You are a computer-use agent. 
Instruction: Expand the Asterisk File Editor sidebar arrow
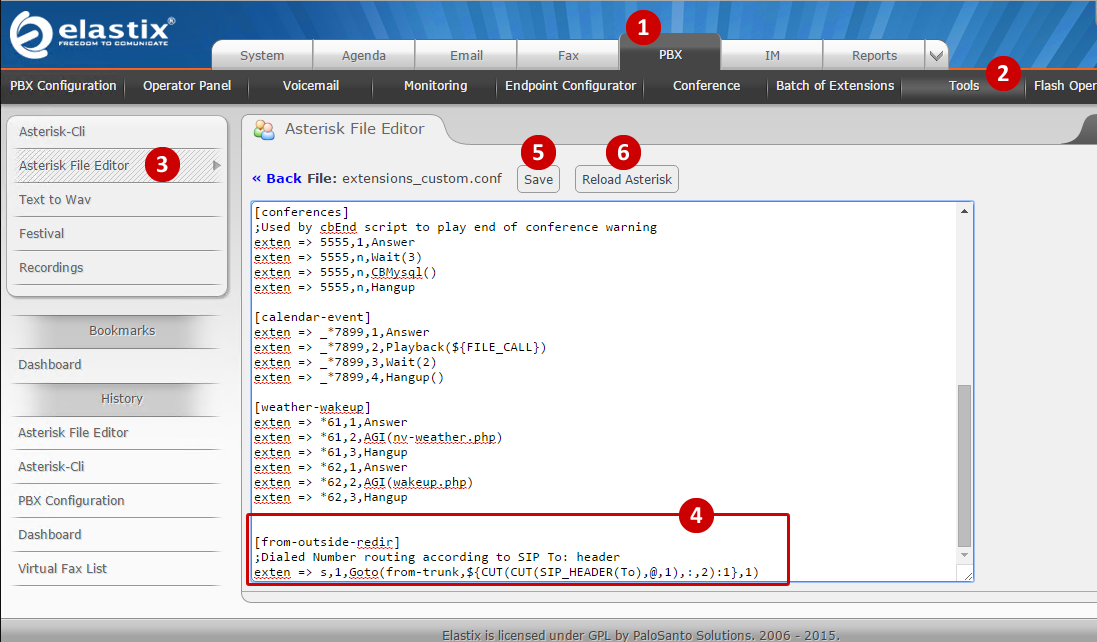216,166
